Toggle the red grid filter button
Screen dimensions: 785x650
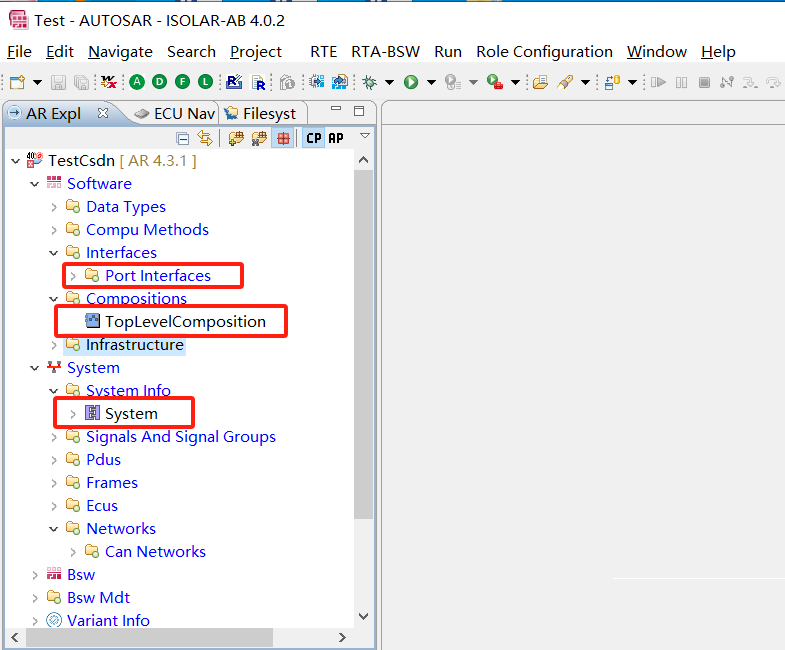point(283,138)
